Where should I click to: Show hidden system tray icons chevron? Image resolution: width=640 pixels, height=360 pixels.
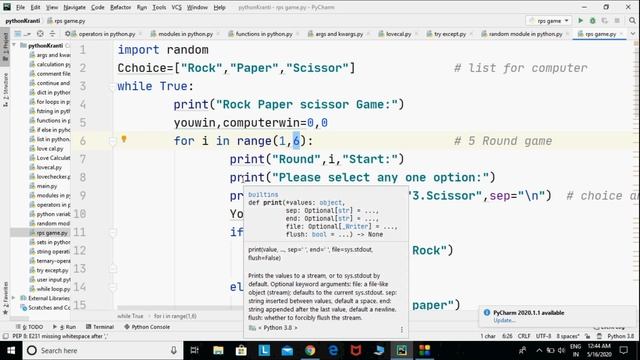coord(539,350)
